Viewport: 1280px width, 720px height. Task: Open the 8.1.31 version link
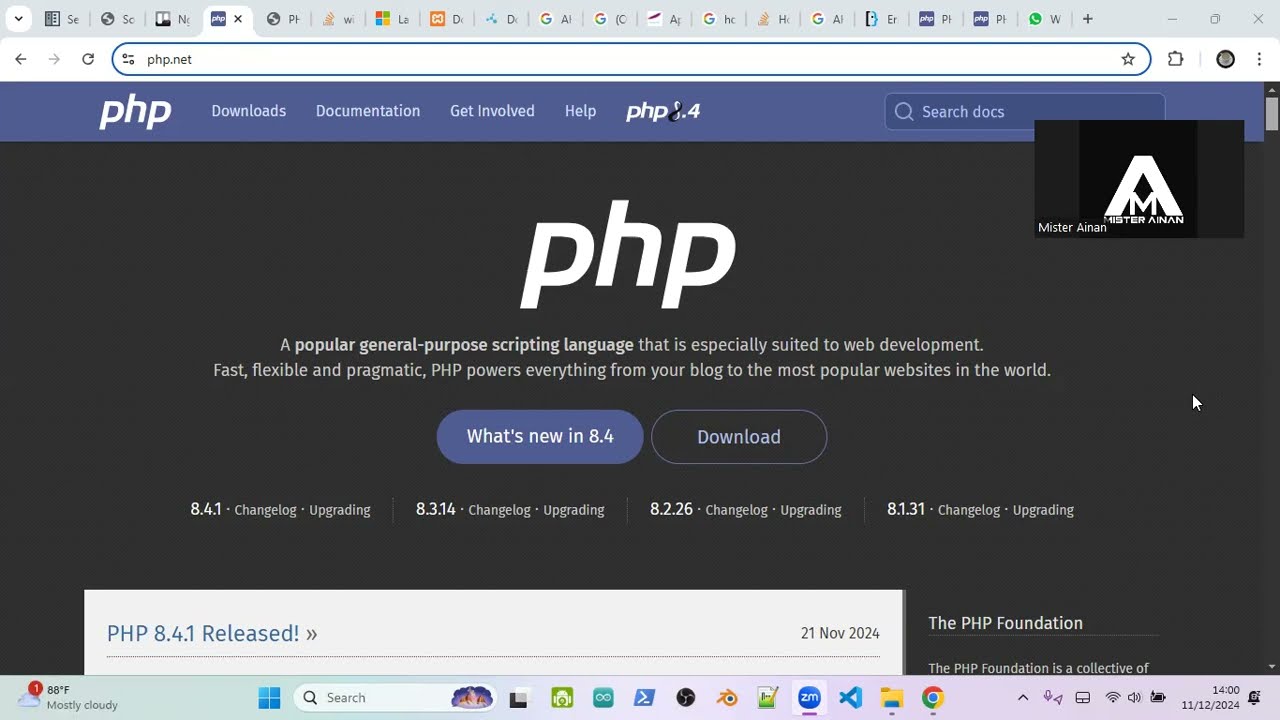coord(906,509)
